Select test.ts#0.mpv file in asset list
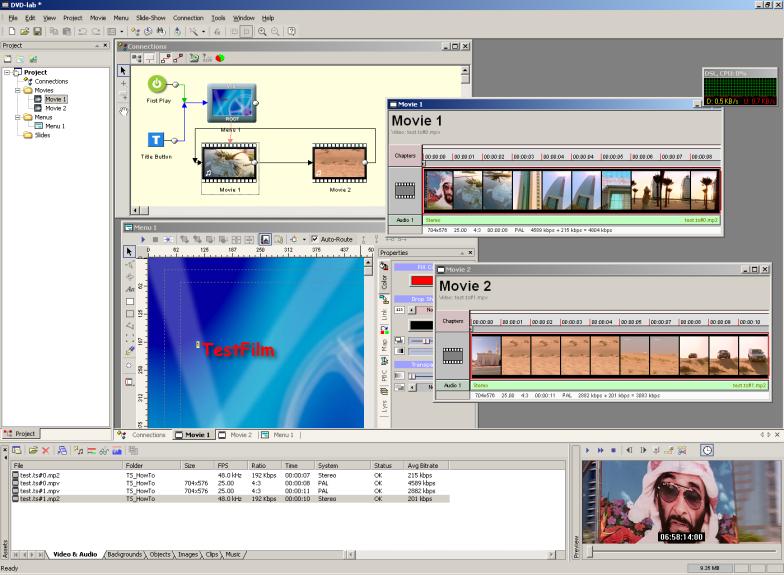 click(x=40, y=484)
